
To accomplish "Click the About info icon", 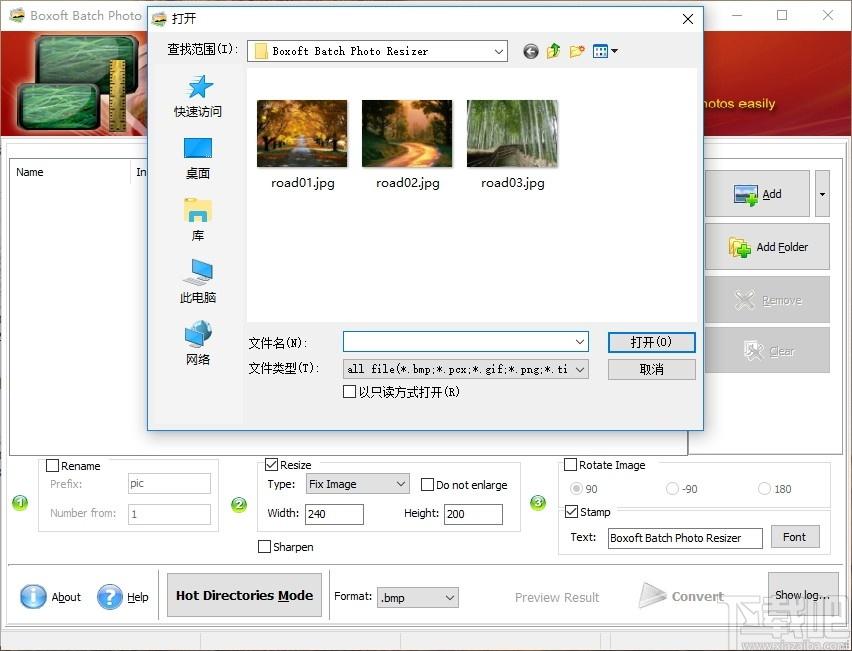I will pos(33,596).
